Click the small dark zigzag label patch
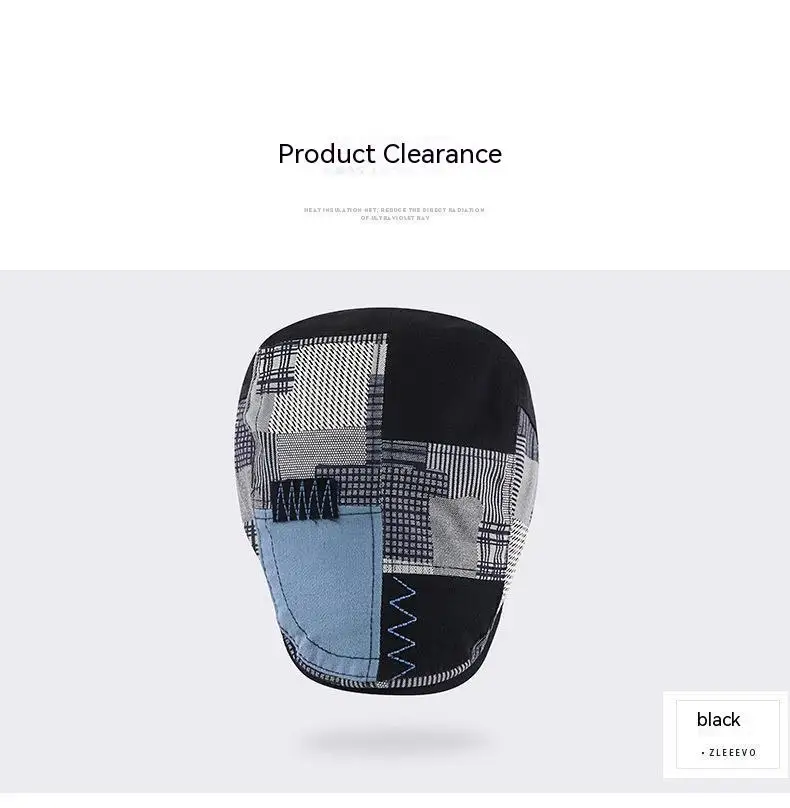 coord(305,500)
